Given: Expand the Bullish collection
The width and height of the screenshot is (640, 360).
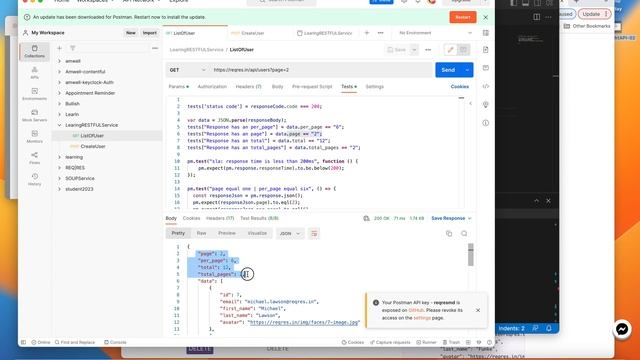Looking at the screenshot, I should click(60, 104).
